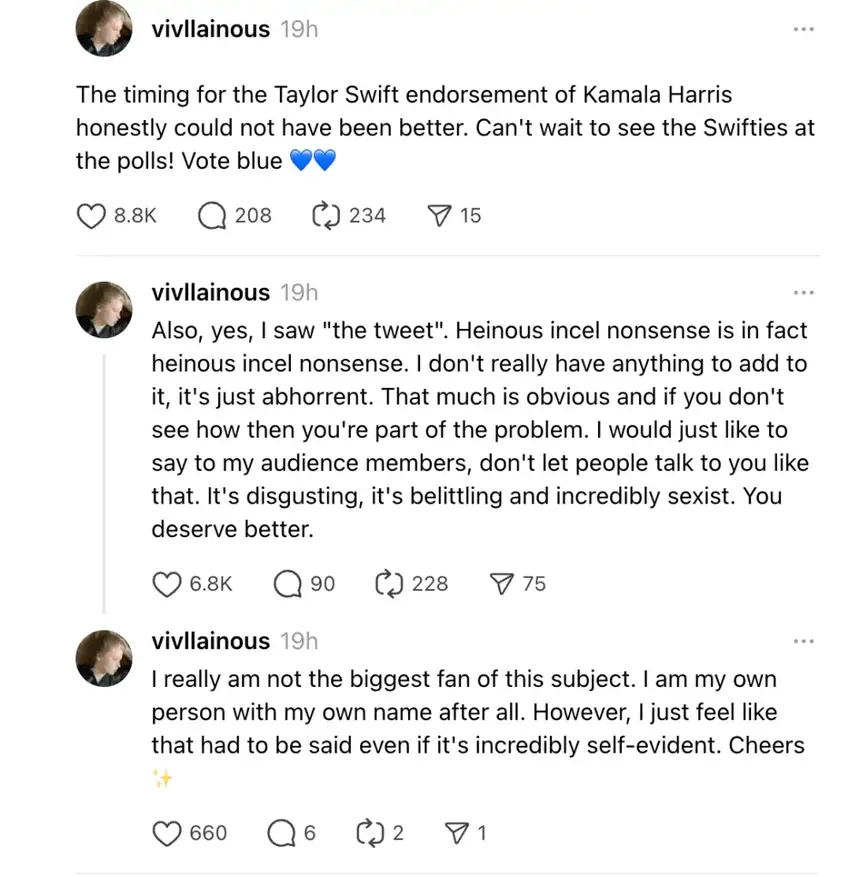
Task: Open profile picture on the first post
Action: coord(104,29)
